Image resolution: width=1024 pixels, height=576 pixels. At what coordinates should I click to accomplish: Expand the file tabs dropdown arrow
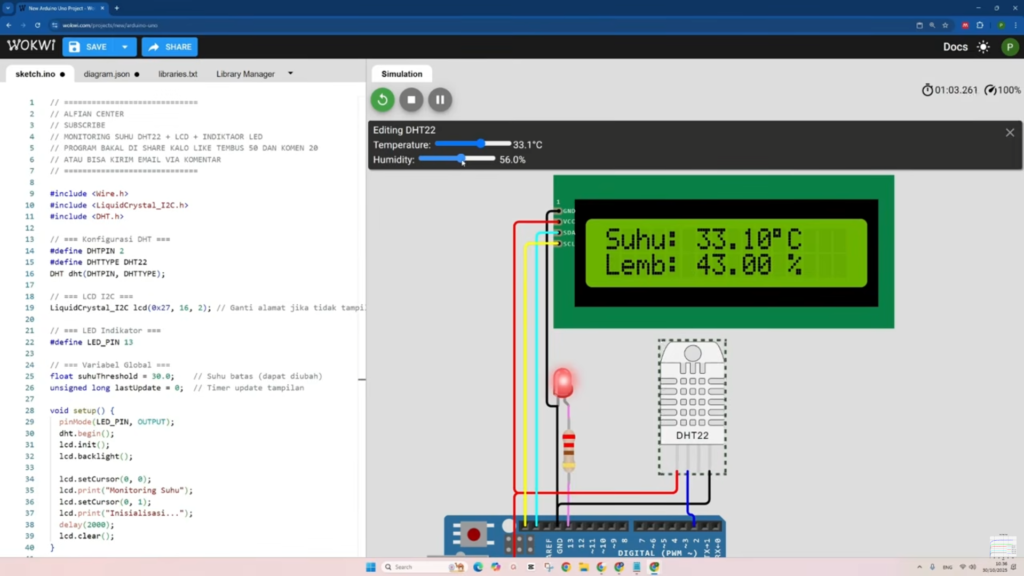[291, 74]
